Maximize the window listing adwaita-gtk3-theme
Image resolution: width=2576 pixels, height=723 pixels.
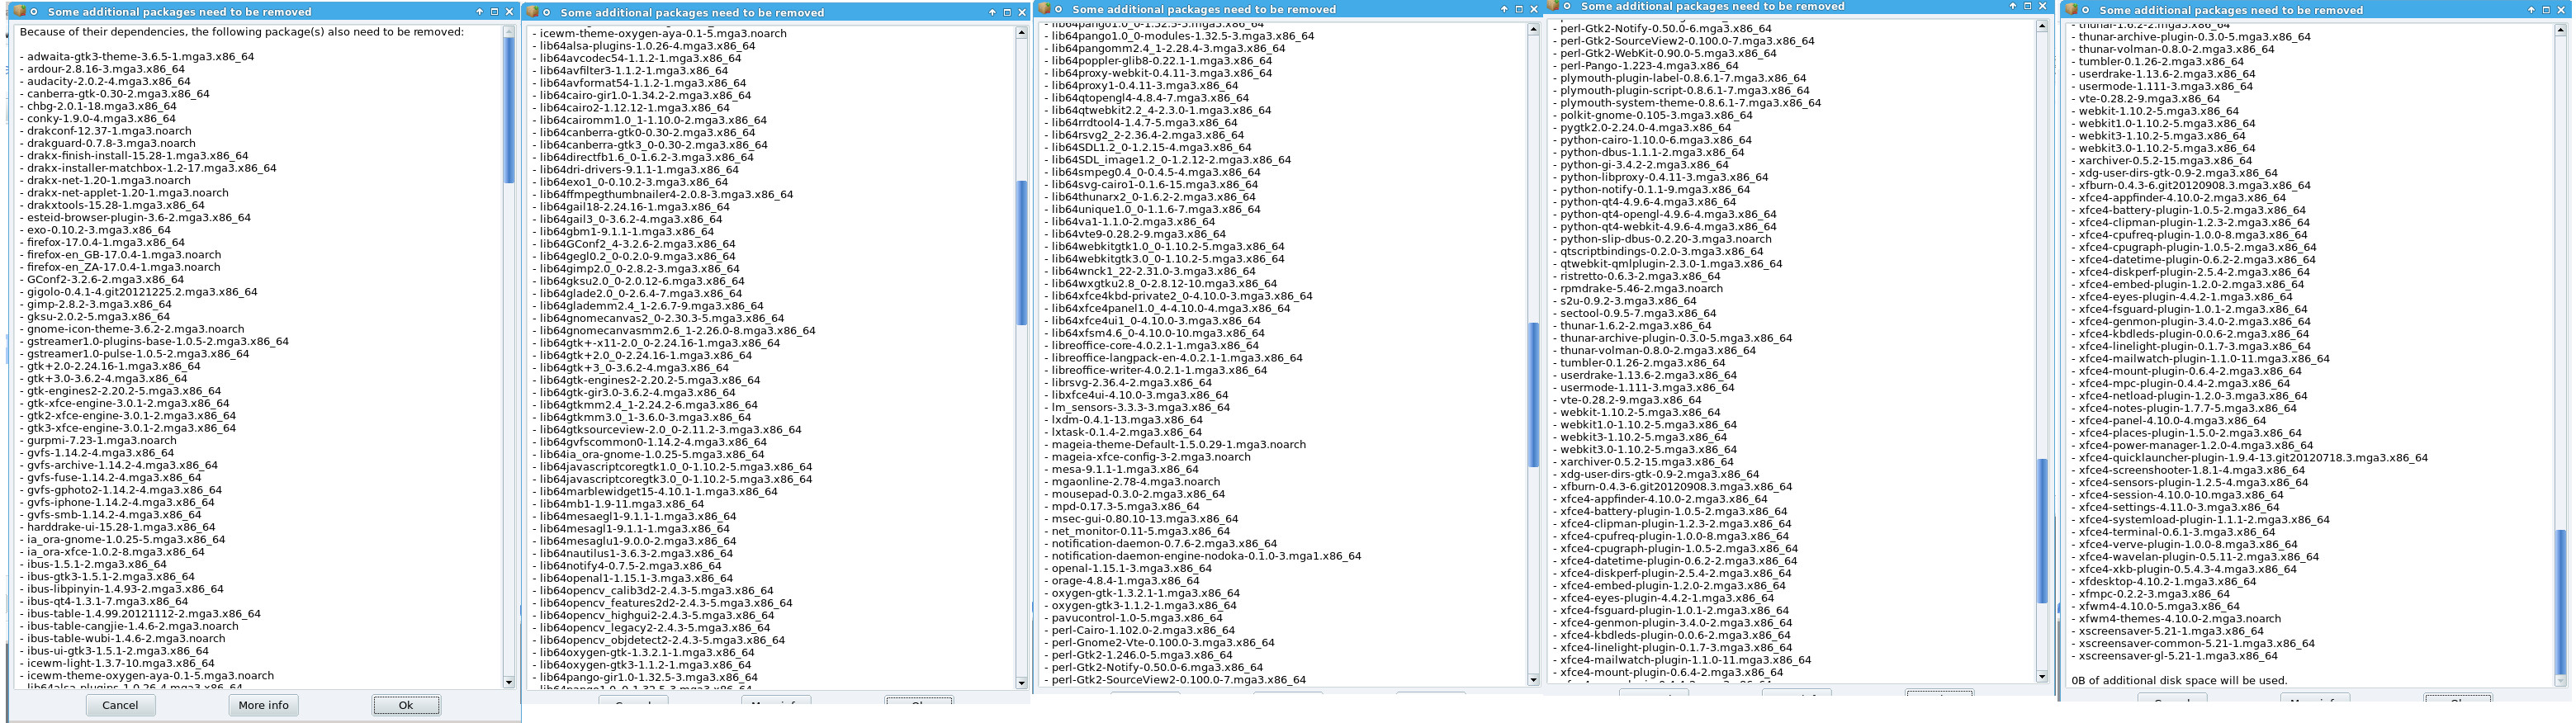tap(495, 12)
